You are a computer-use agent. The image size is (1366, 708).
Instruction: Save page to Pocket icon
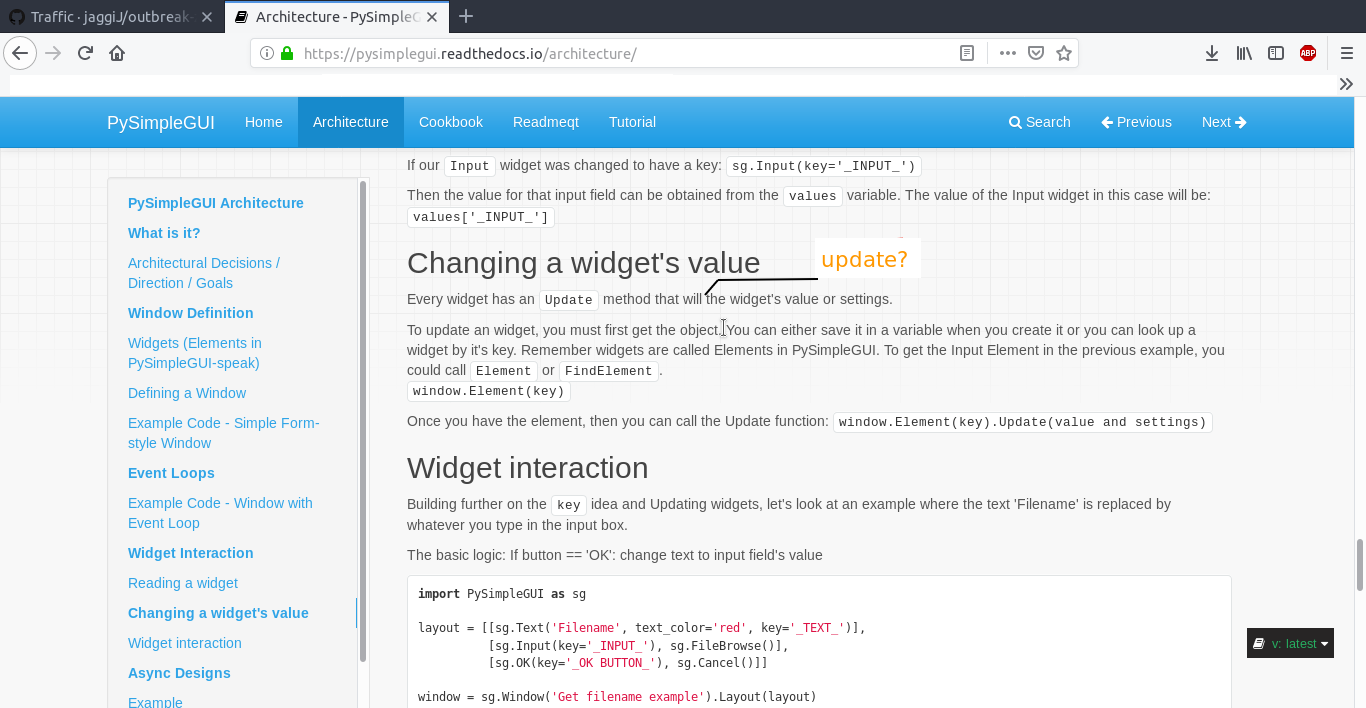click(1037, 54)
